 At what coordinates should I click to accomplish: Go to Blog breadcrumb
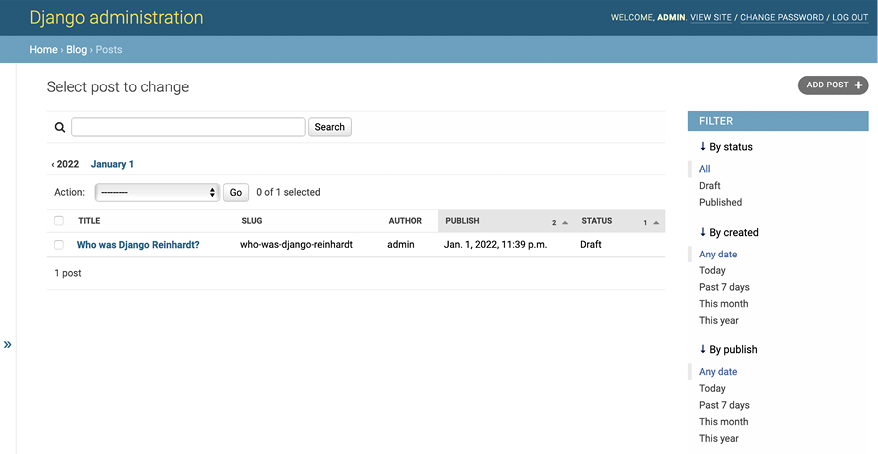76,49
